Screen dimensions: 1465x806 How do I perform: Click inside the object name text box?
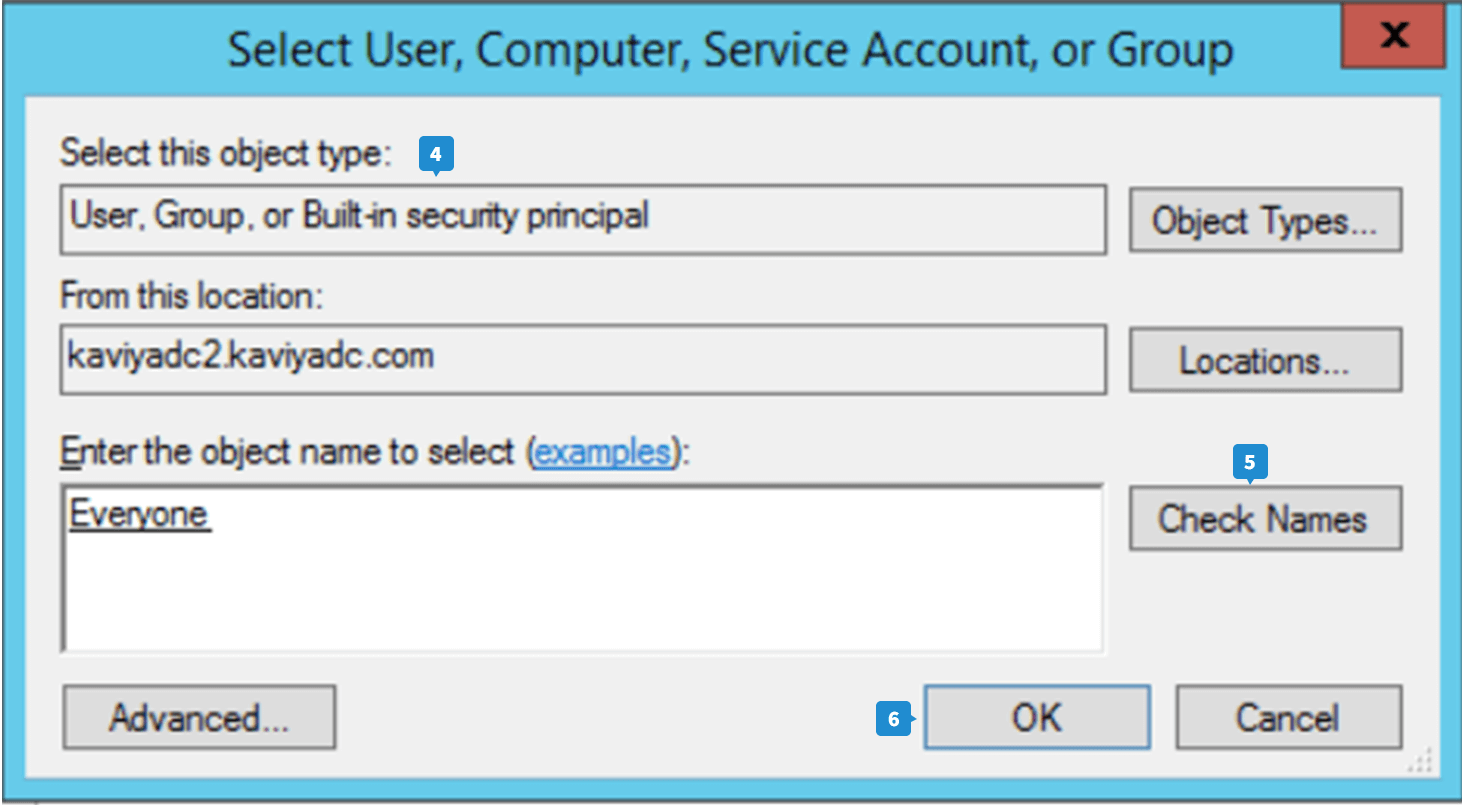click(582, 590)
